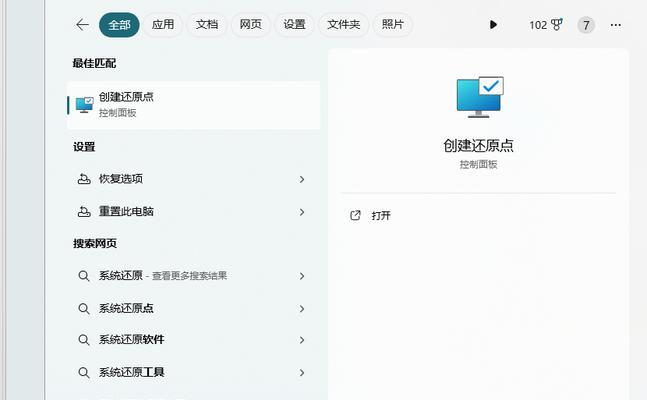The image size is (647, 400).
Task: Expand the 重置此电脑 chevron arrow
Action: click(302, 212)
